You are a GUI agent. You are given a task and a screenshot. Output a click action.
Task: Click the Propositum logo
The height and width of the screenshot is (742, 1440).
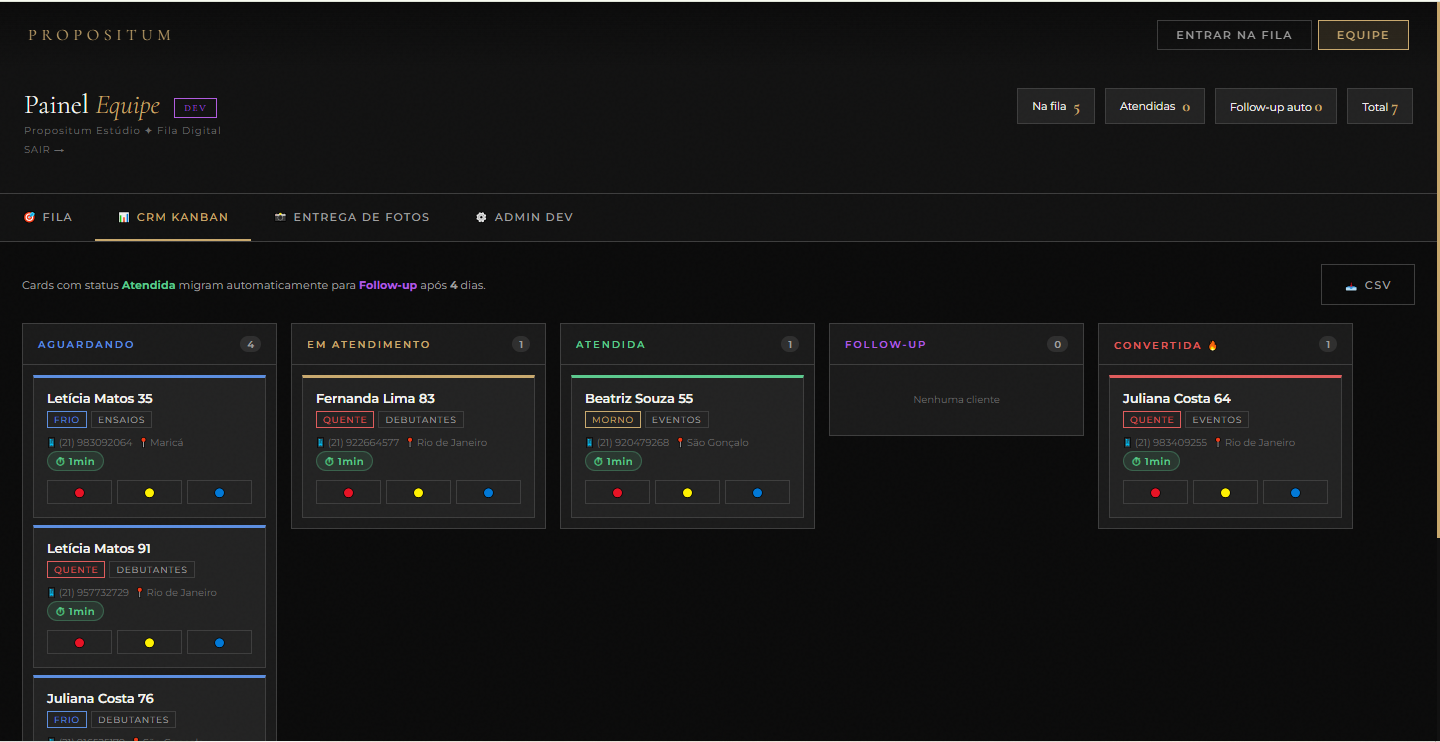click(x=100, y=35)
